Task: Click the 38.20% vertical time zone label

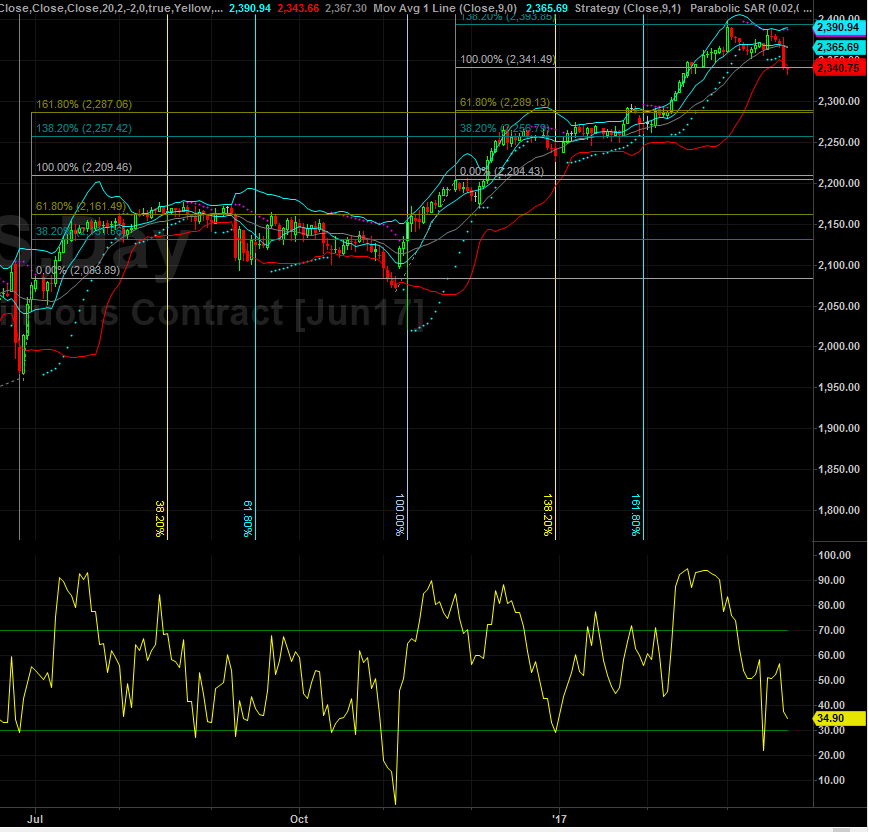Action: (159, 519)
